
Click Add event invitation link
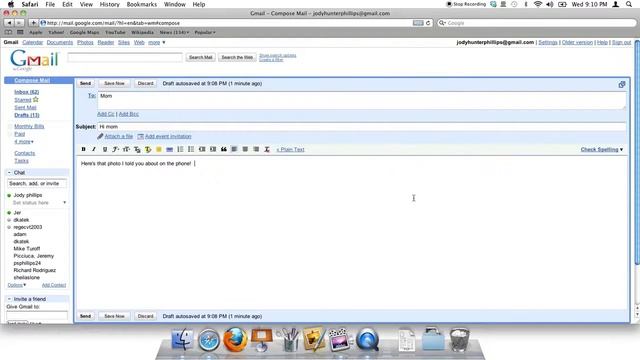click(x=168, y=136)
